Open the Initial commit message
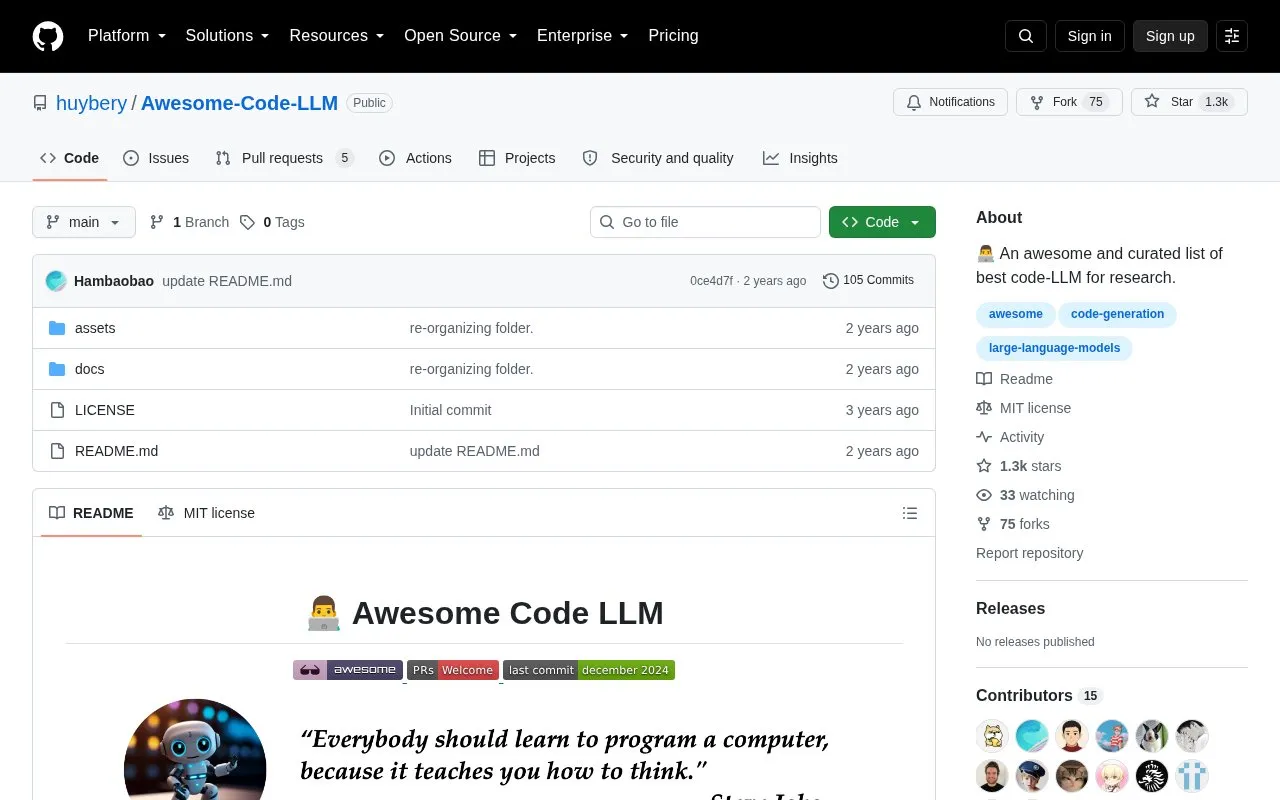1280x800 pixels. [450, 410]
